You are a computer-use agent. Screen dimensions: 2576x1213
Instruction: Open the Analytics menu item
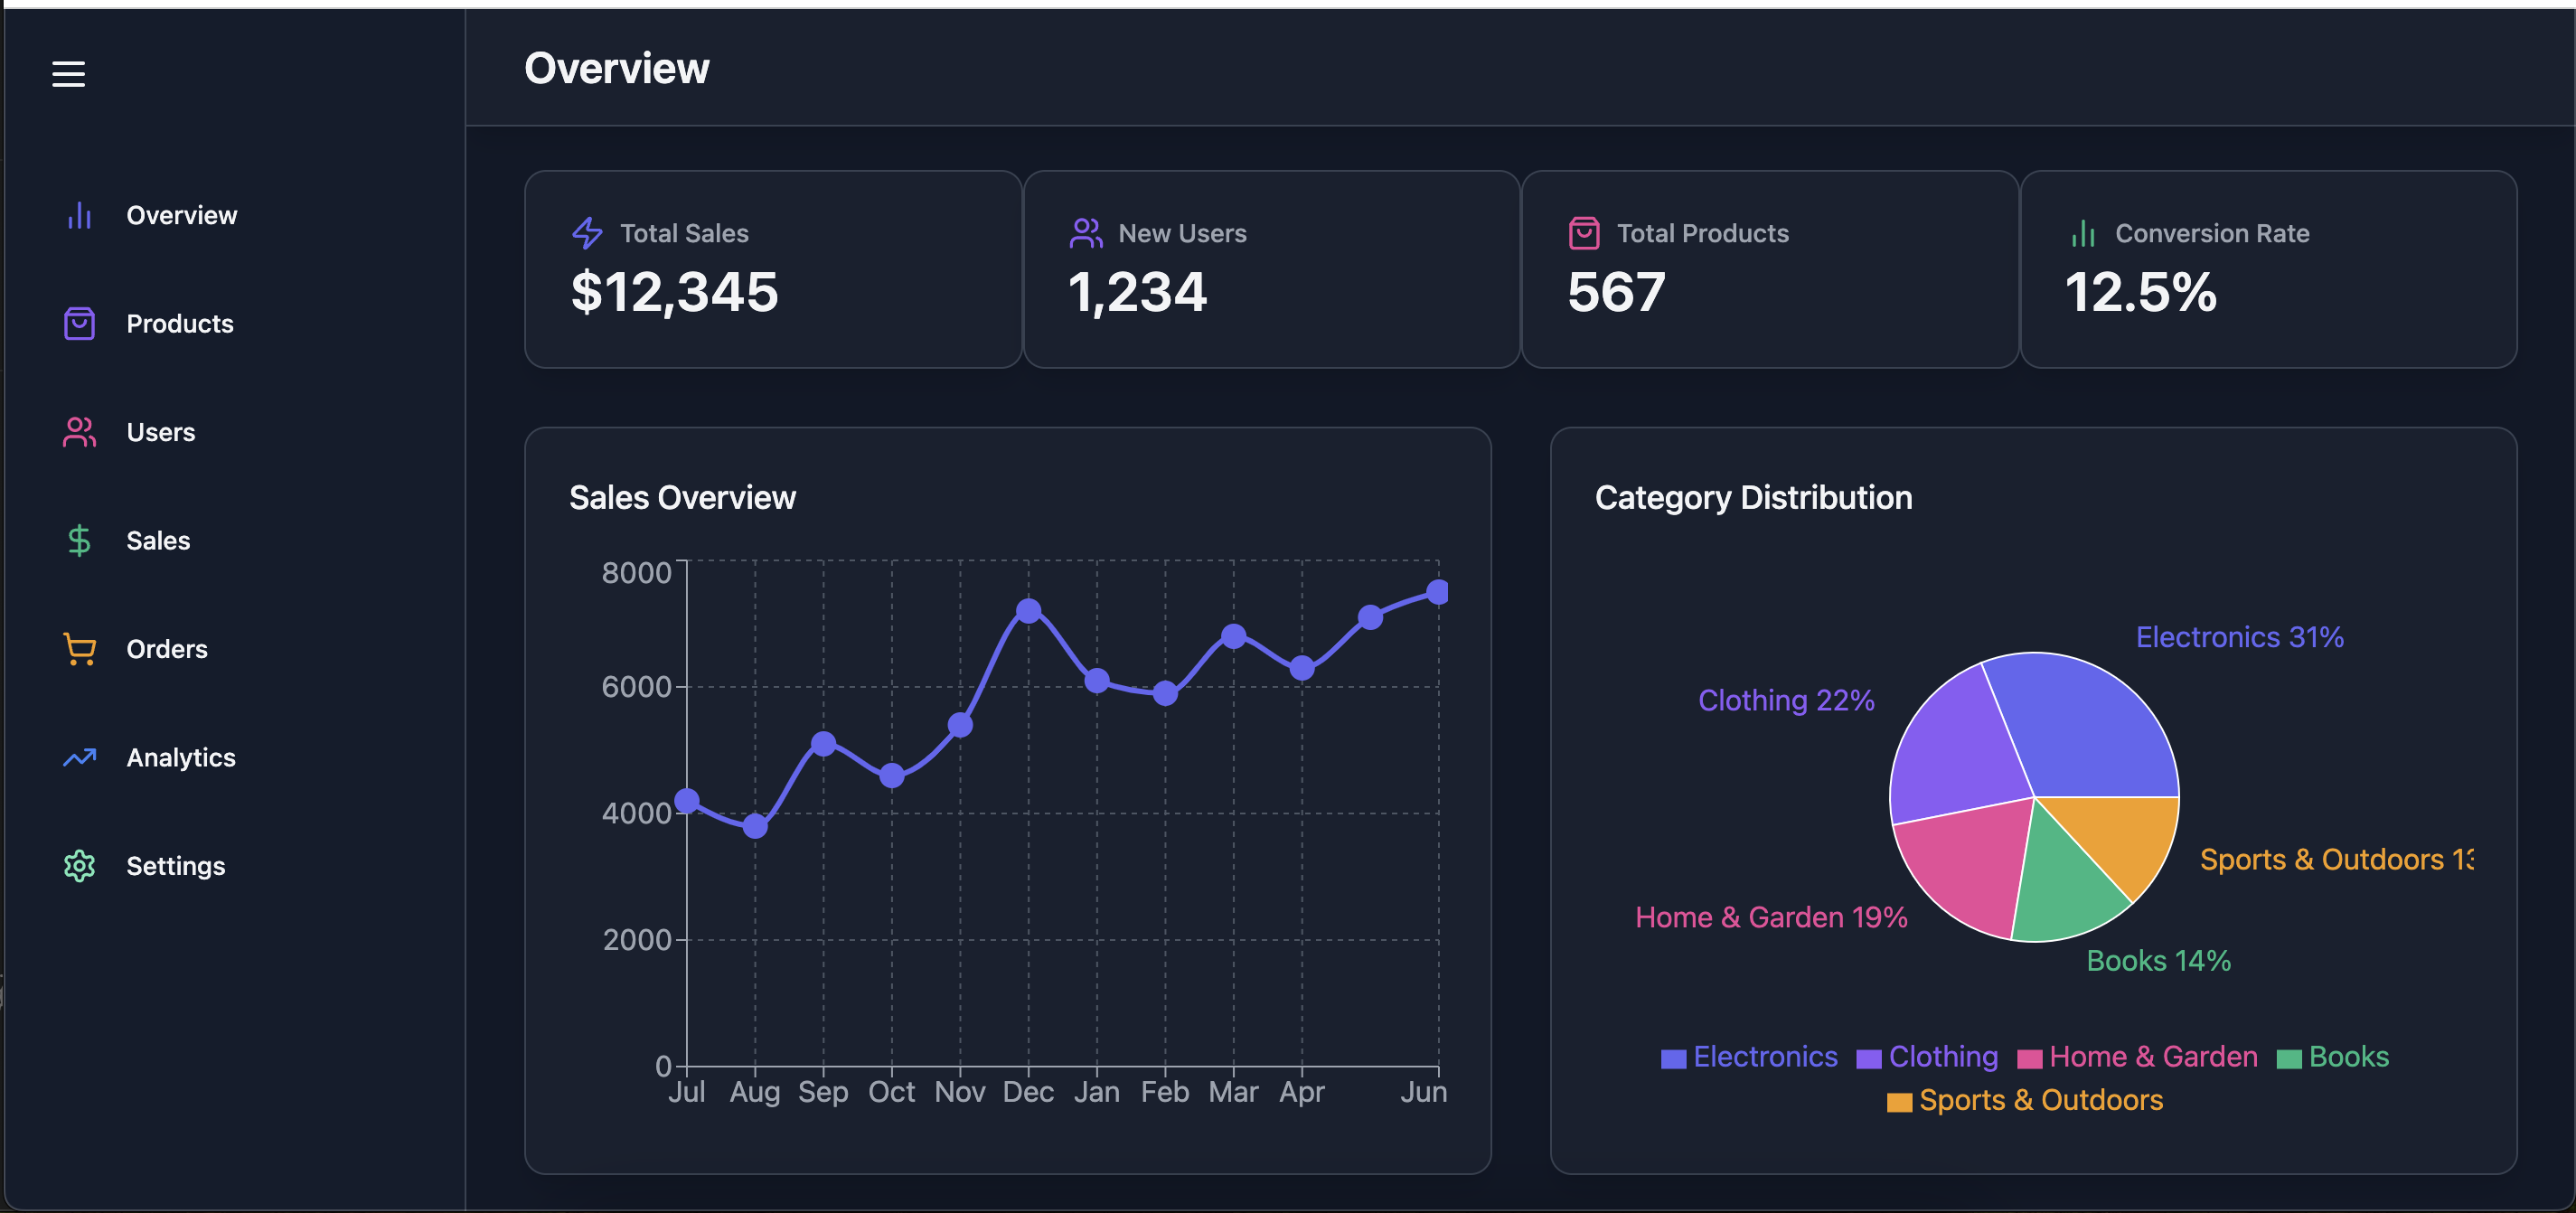(181, 757)
